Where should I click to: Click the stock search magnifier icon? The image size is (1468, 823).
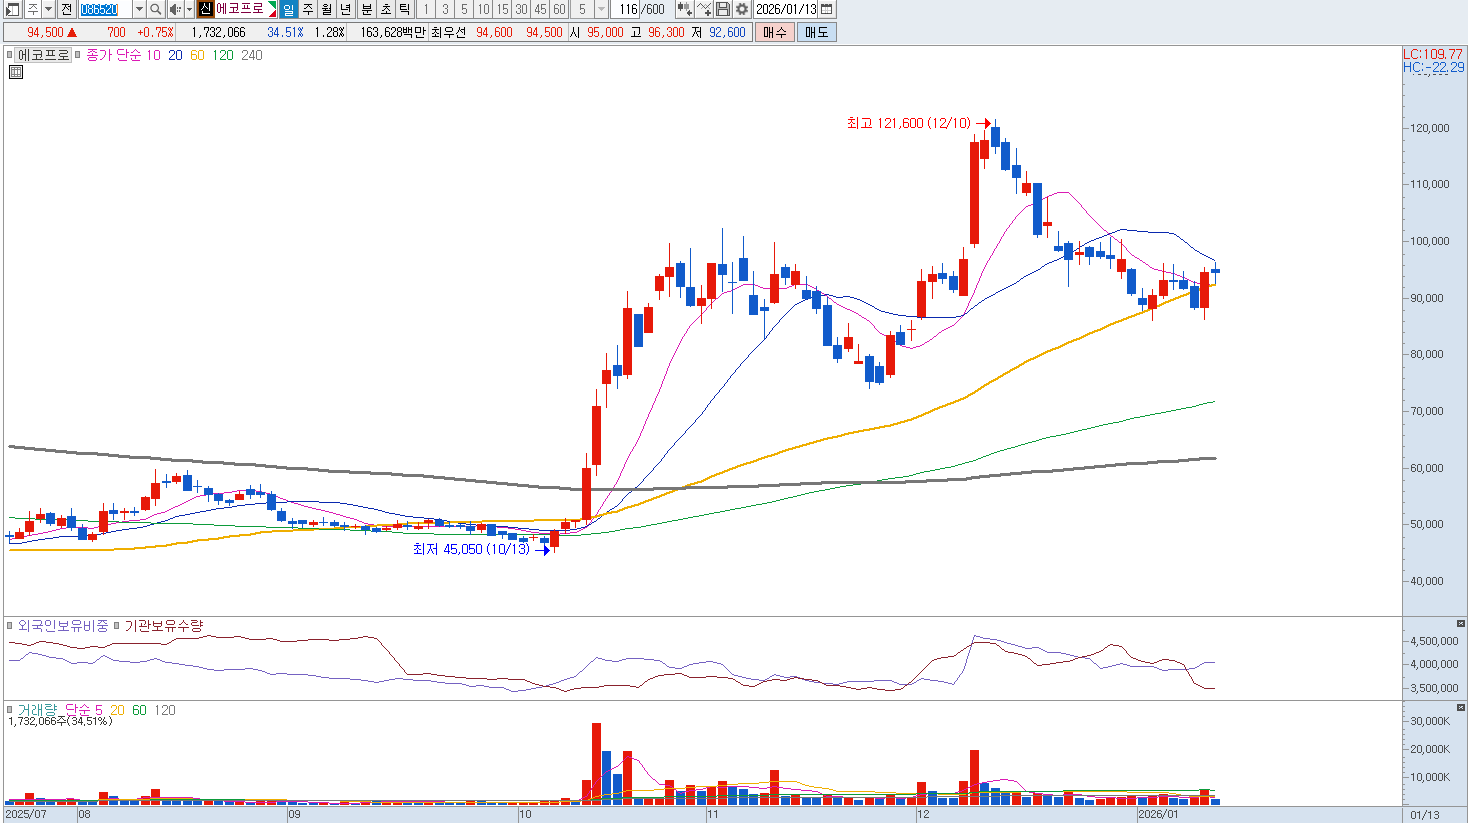point(156,9)
